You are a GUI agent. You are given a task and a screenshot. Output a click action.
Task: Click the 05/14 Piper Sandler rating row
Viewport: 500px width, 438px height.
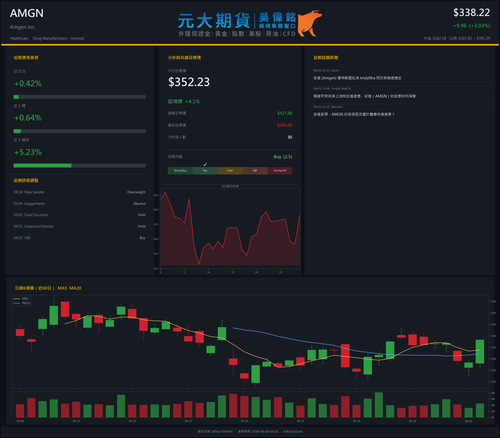tap(80, 192)
